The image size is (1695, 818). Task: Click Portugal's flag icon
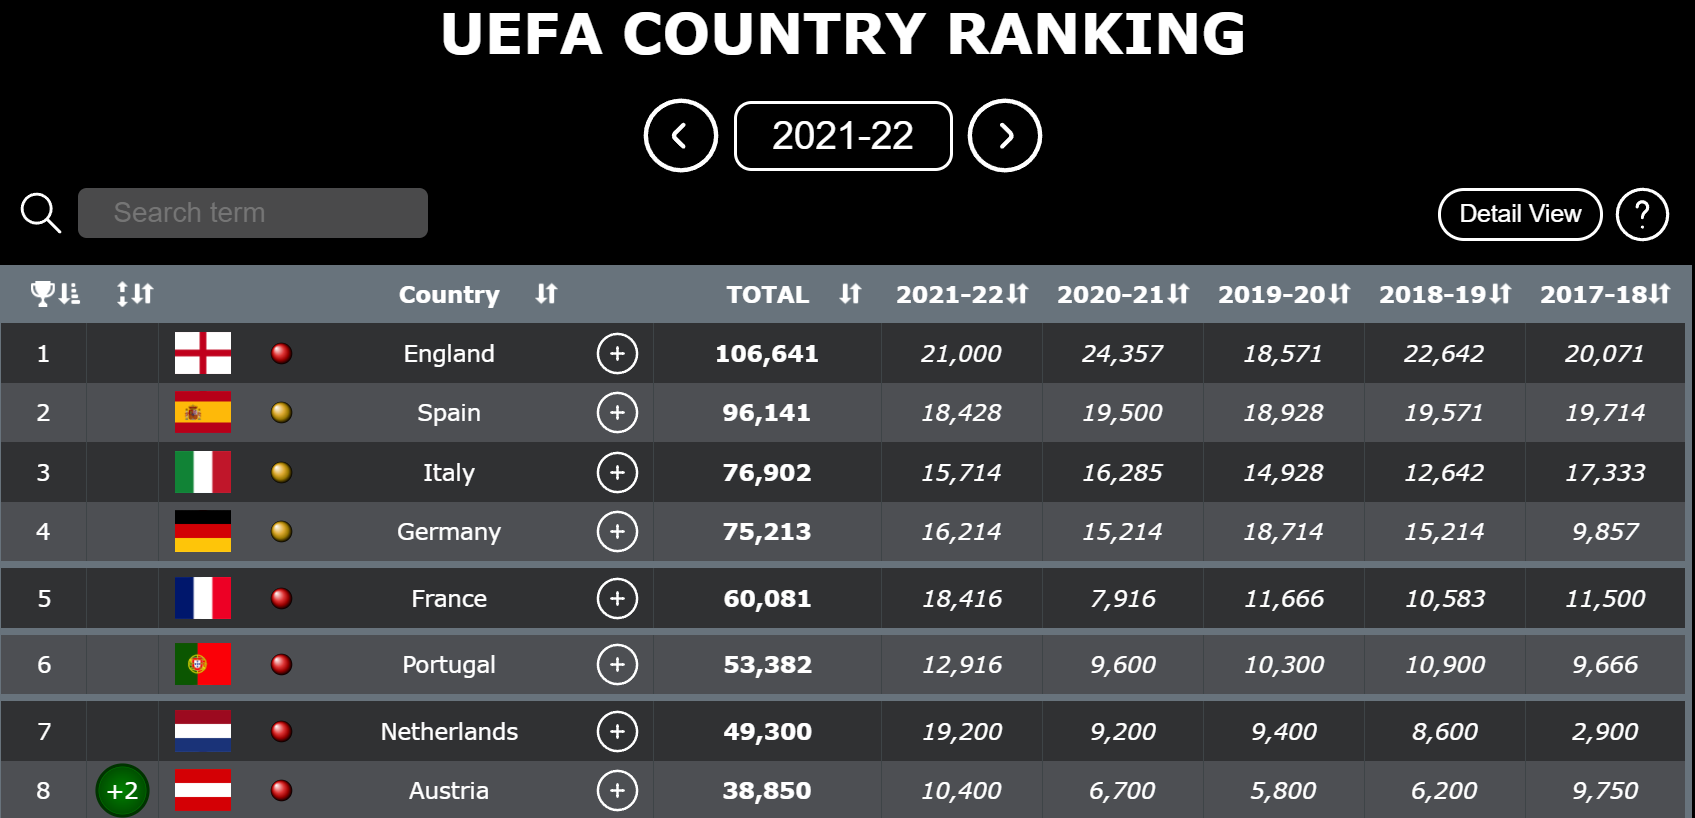pos(203,664)
